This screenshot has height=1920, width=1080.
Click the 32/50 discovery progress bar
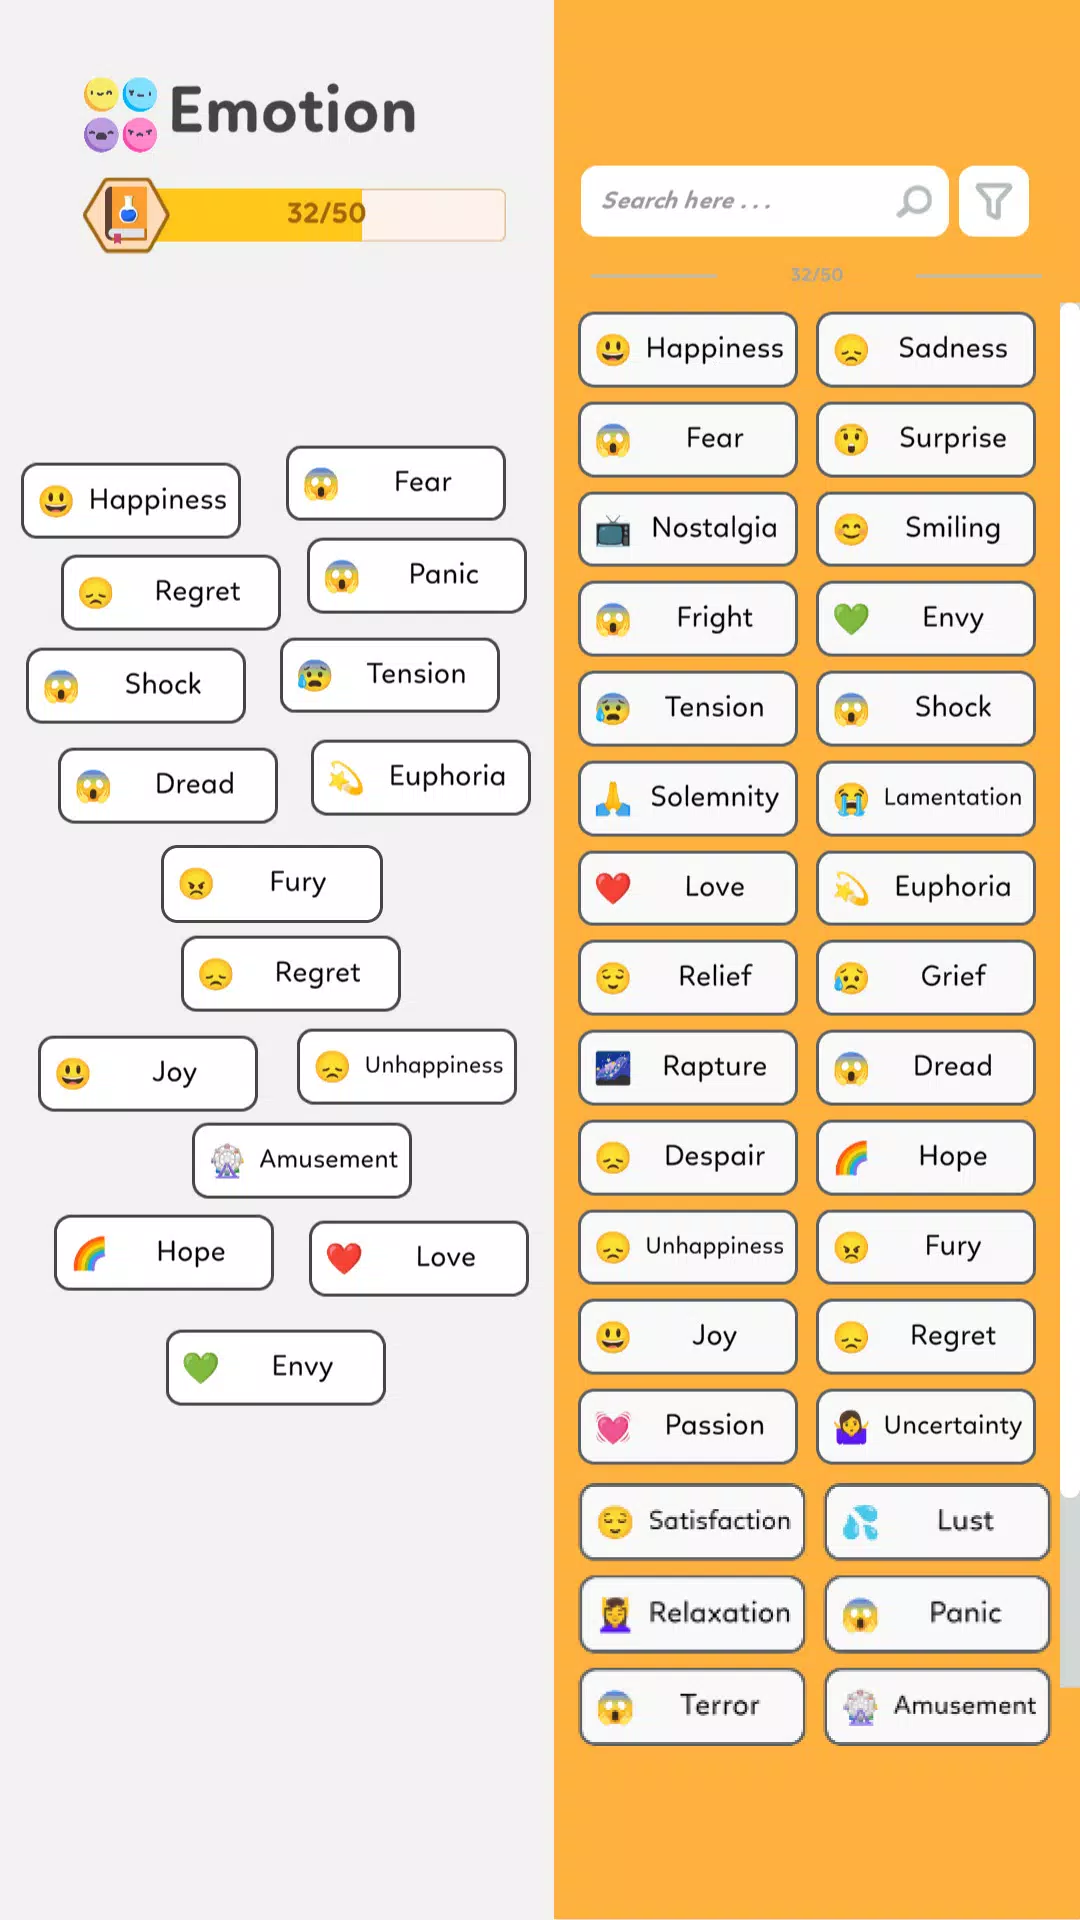click(x=330, y=214)
